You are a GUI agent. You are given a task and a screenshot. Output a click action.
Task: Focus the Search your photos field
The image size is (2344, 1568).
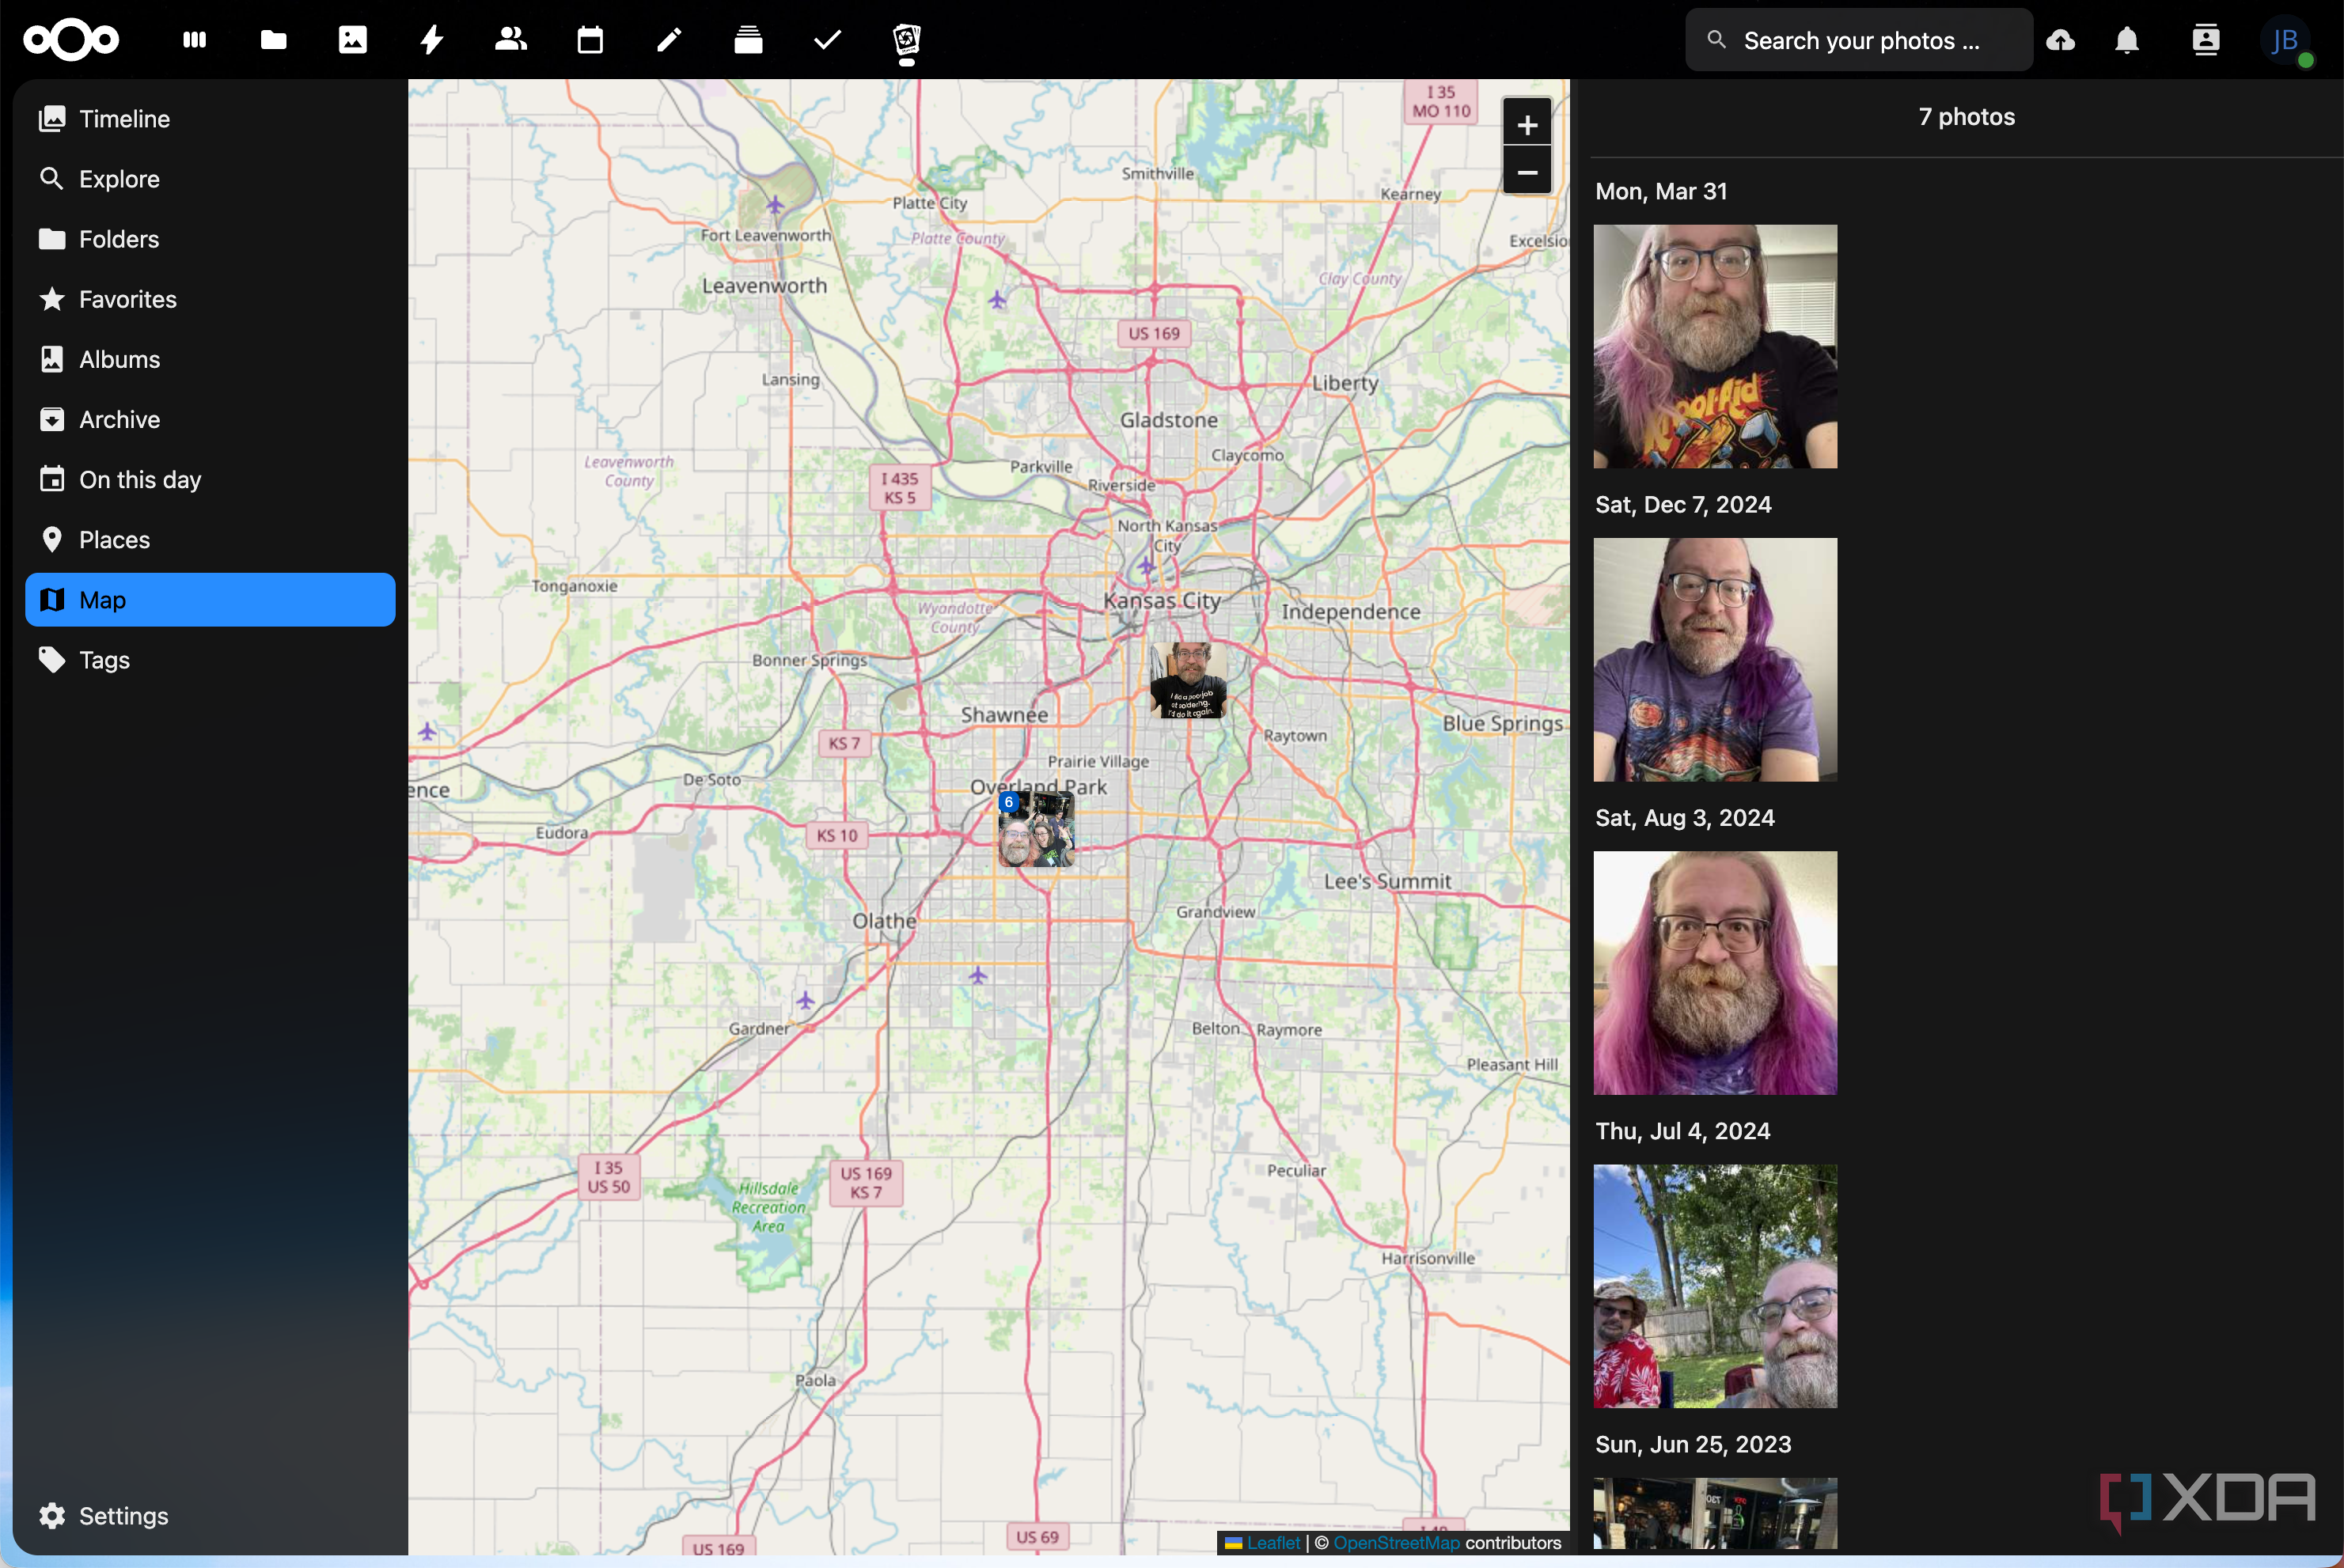[1859, 40]
